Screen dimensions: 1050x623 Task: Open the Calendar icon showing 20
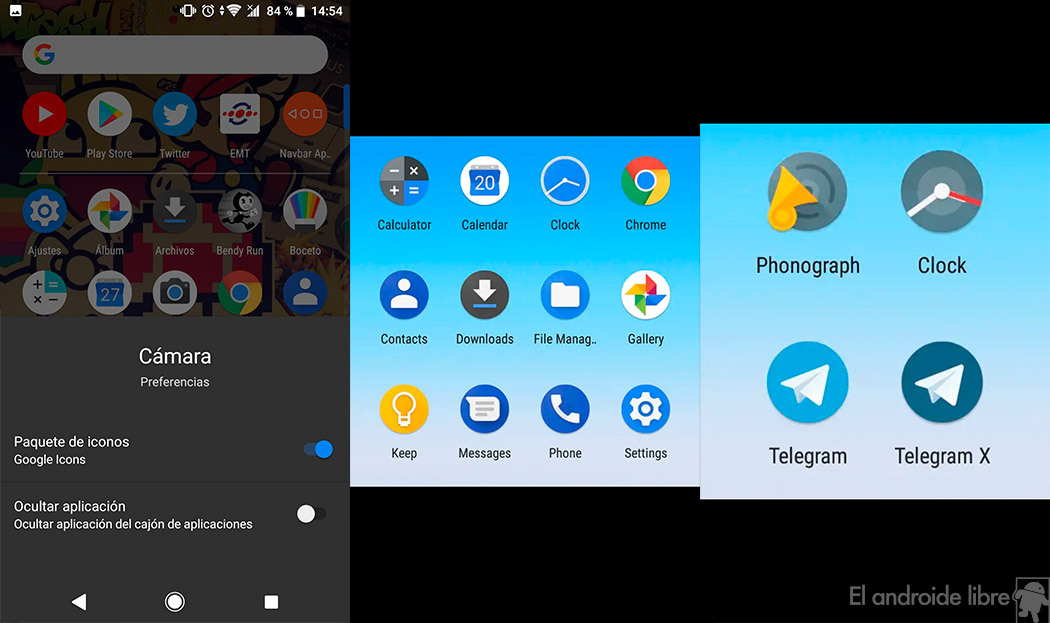click(484, 181)
